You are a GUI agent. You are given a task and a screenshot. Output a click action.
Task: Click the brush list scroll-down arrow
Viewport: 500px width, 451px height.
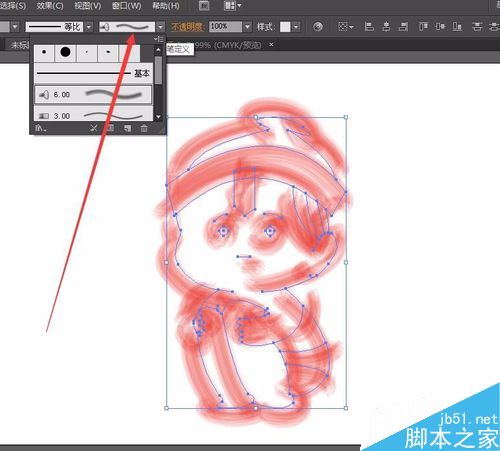coord(158,117)
